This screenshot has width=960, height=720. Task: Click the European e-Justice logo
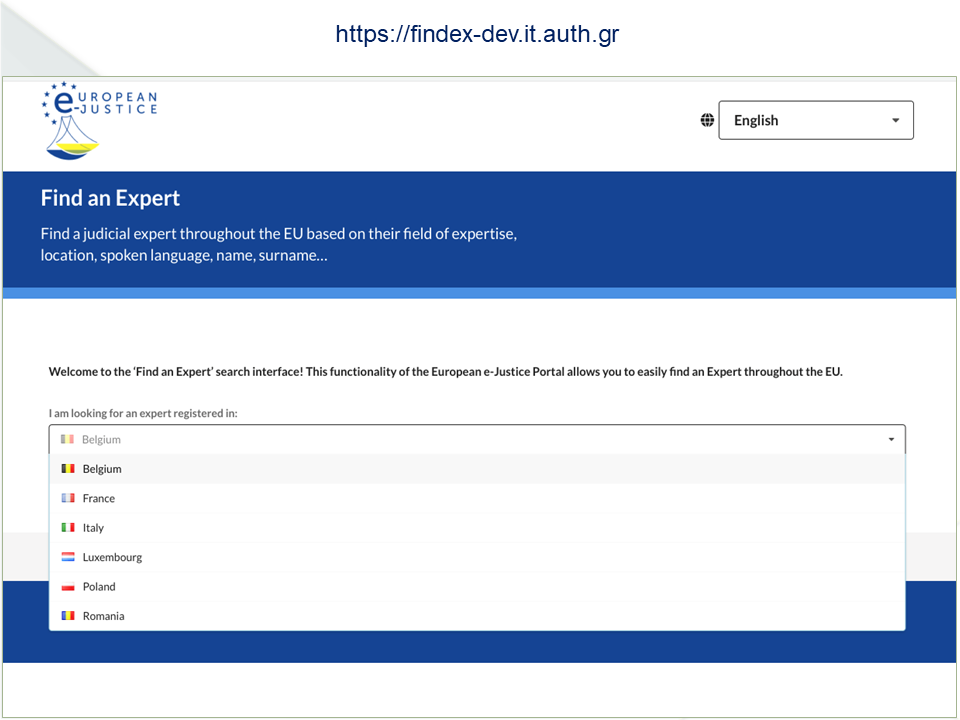(x=98, y=120)
